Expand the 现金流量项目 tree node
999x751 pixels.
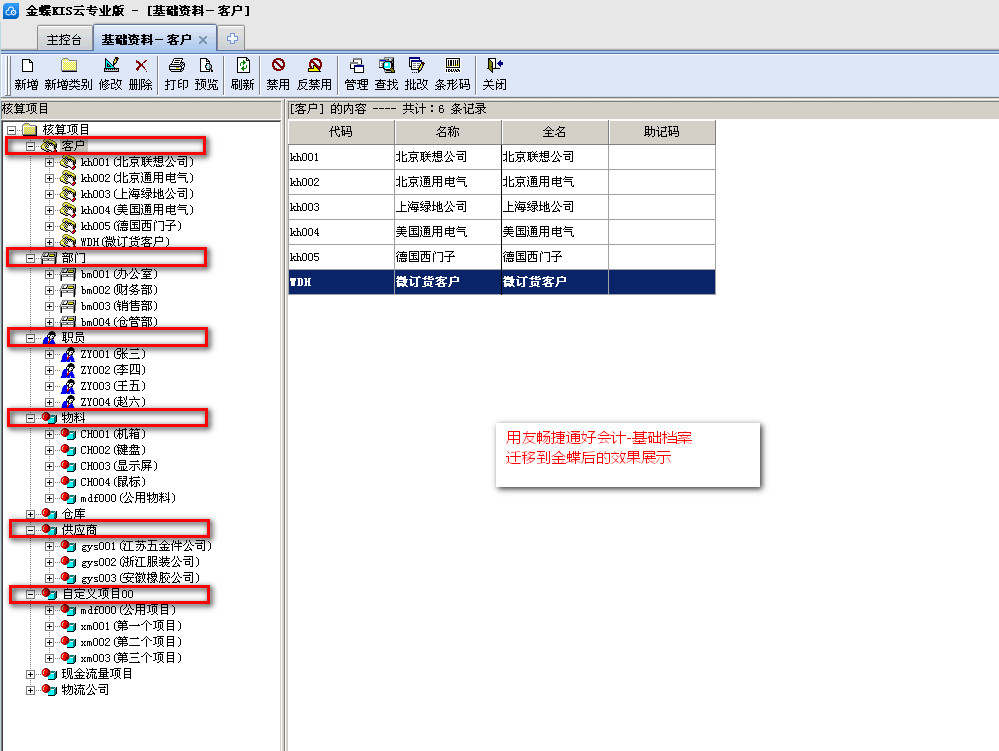(31, 674)
